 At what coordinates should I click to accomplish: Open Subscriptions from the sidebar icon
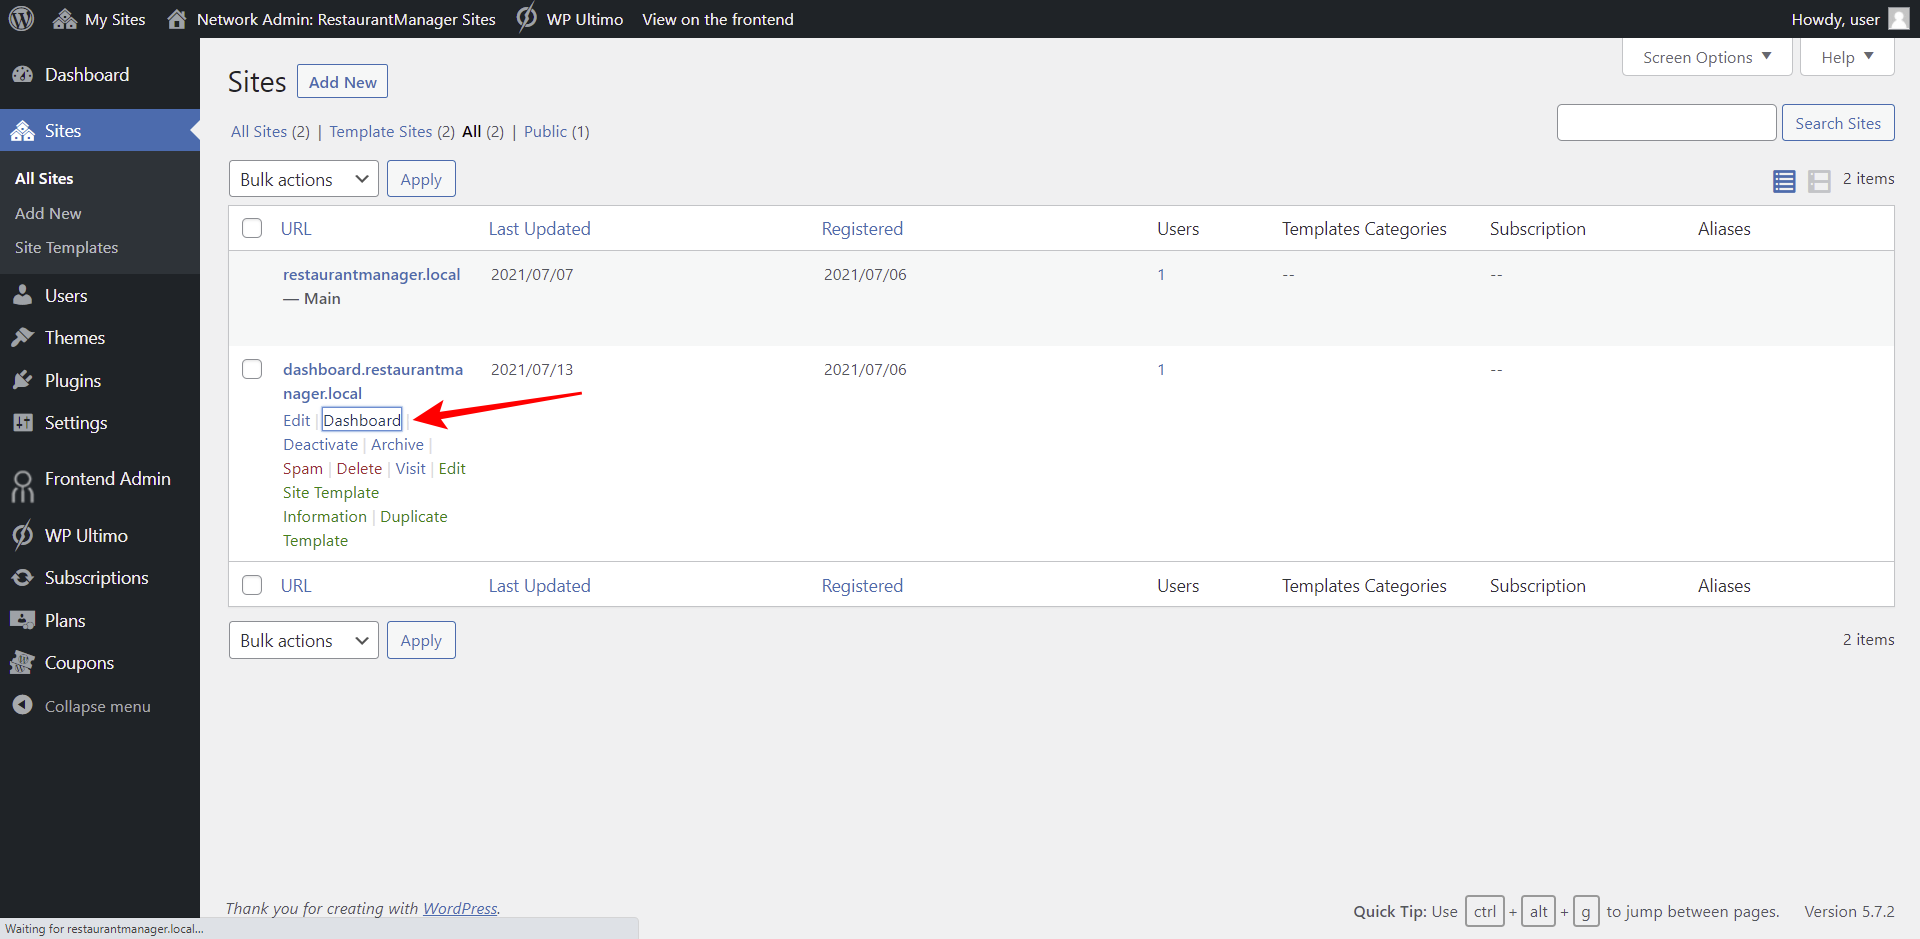coord(24,577)
